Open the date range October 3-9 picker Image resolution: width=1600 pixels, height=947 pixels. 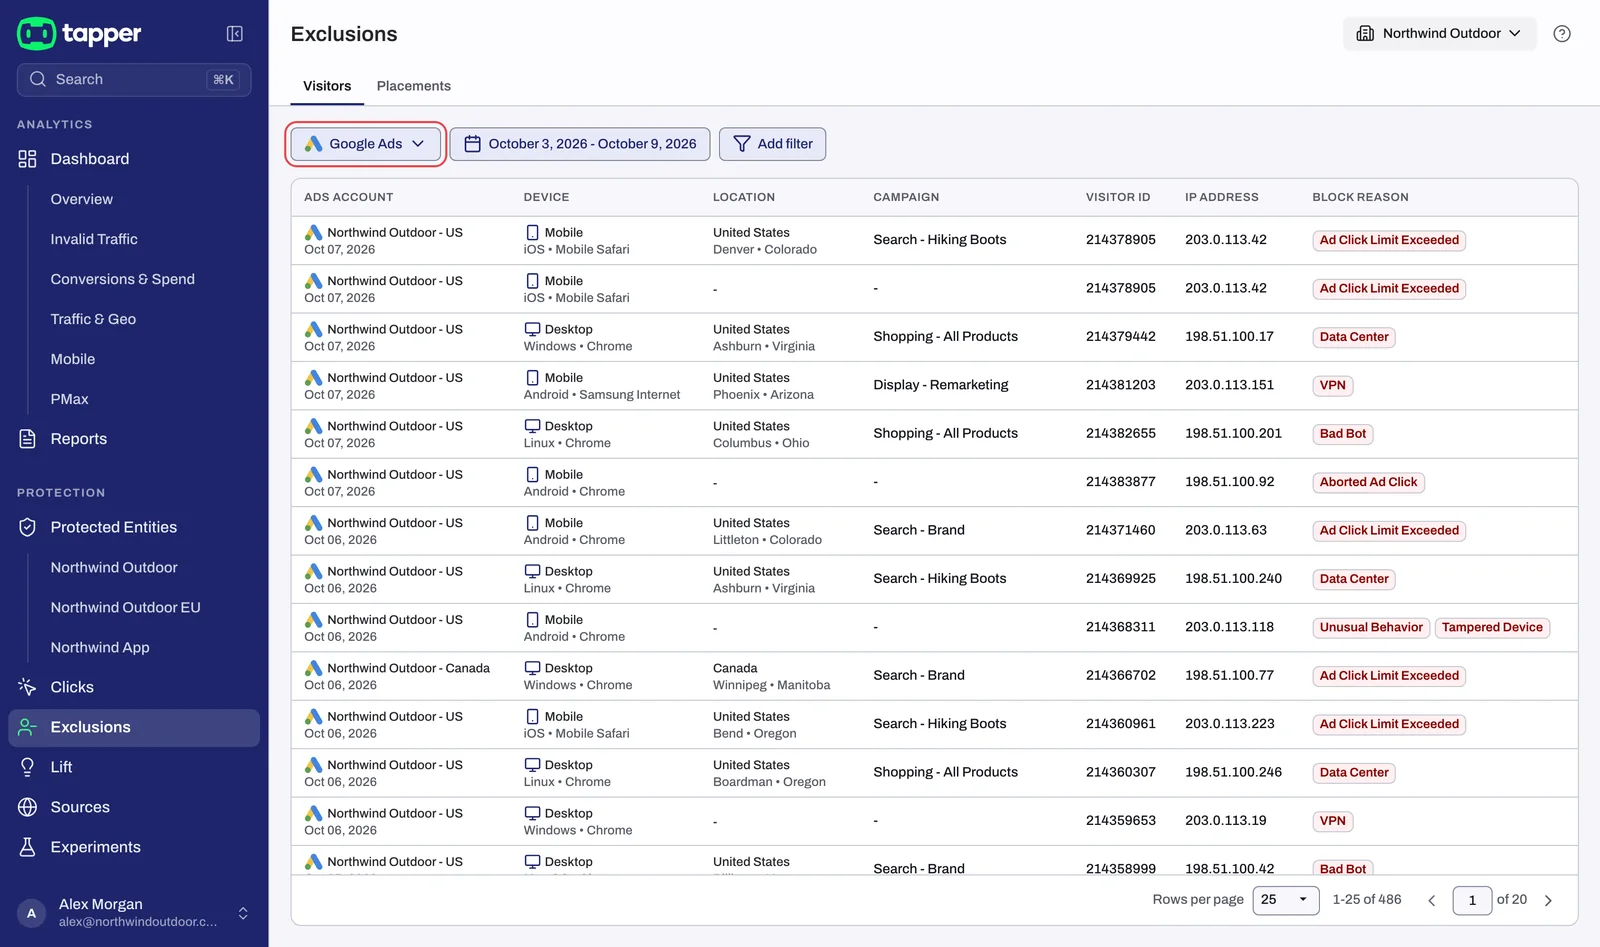point(580,144)
